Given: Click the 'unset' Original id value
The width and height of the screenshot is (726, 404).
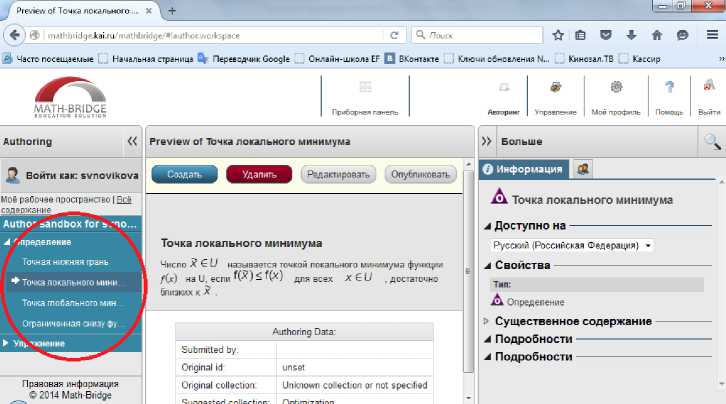Looking at the screenshot, I should tap(294, 367).
